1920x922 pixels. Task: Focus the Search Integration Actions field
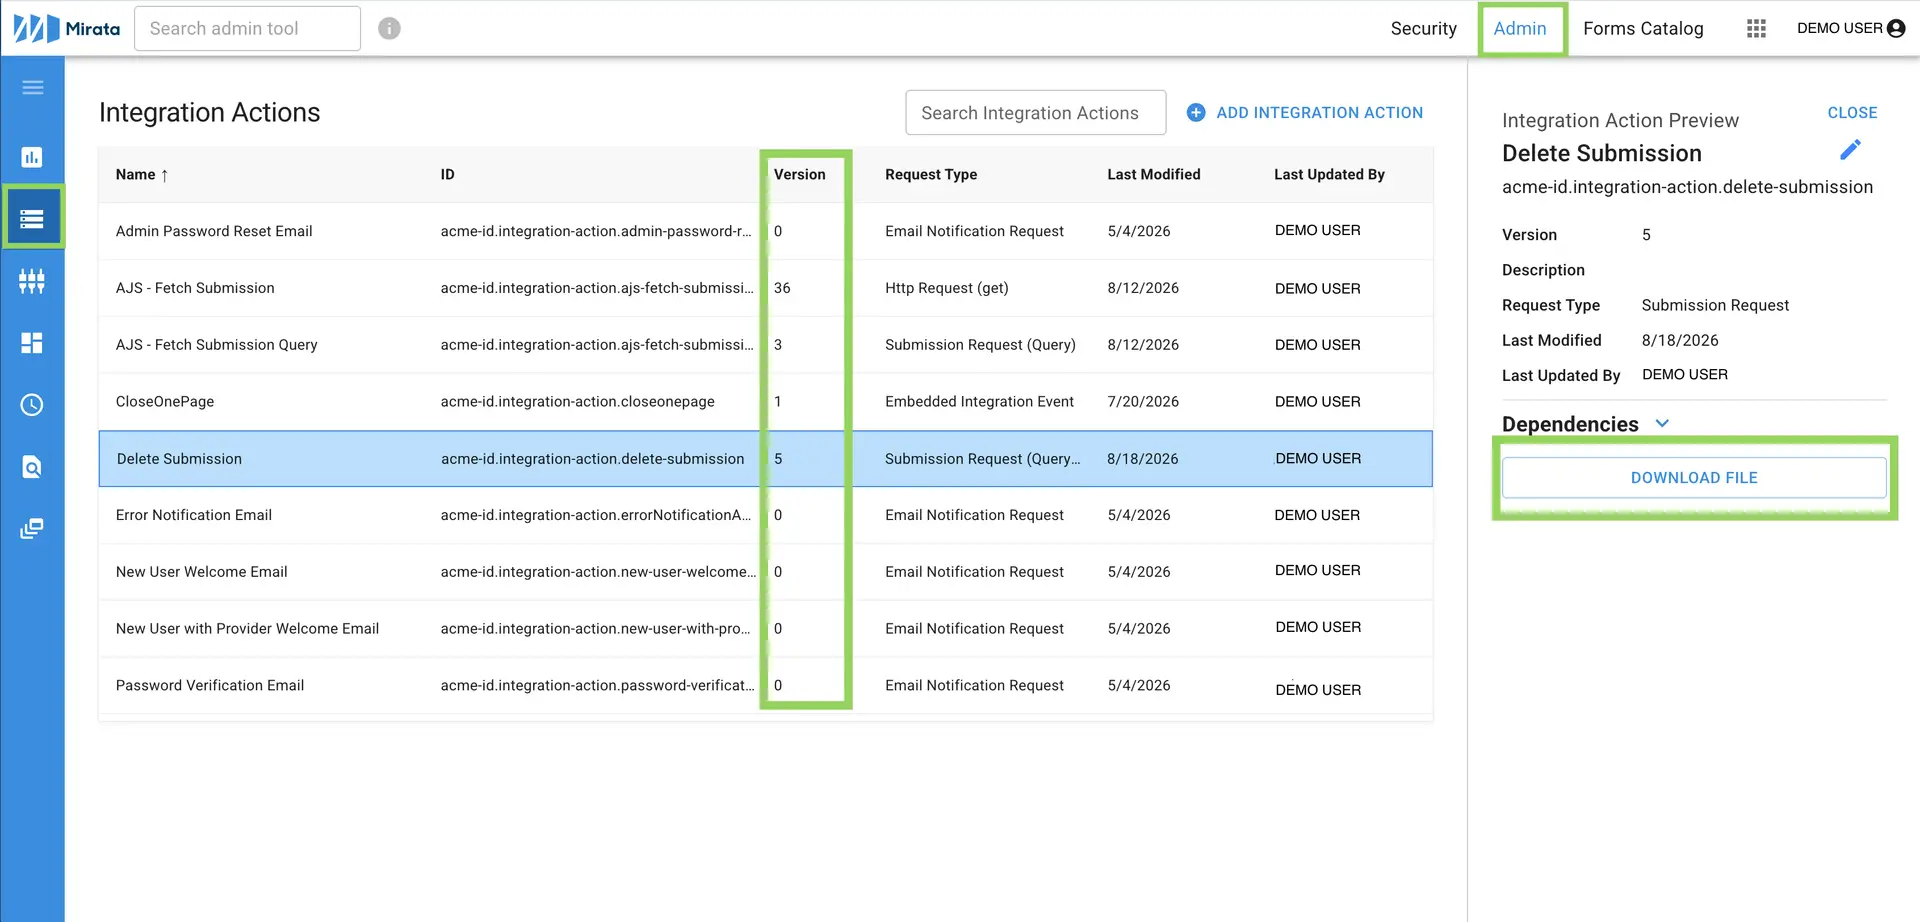[1035, 113]
